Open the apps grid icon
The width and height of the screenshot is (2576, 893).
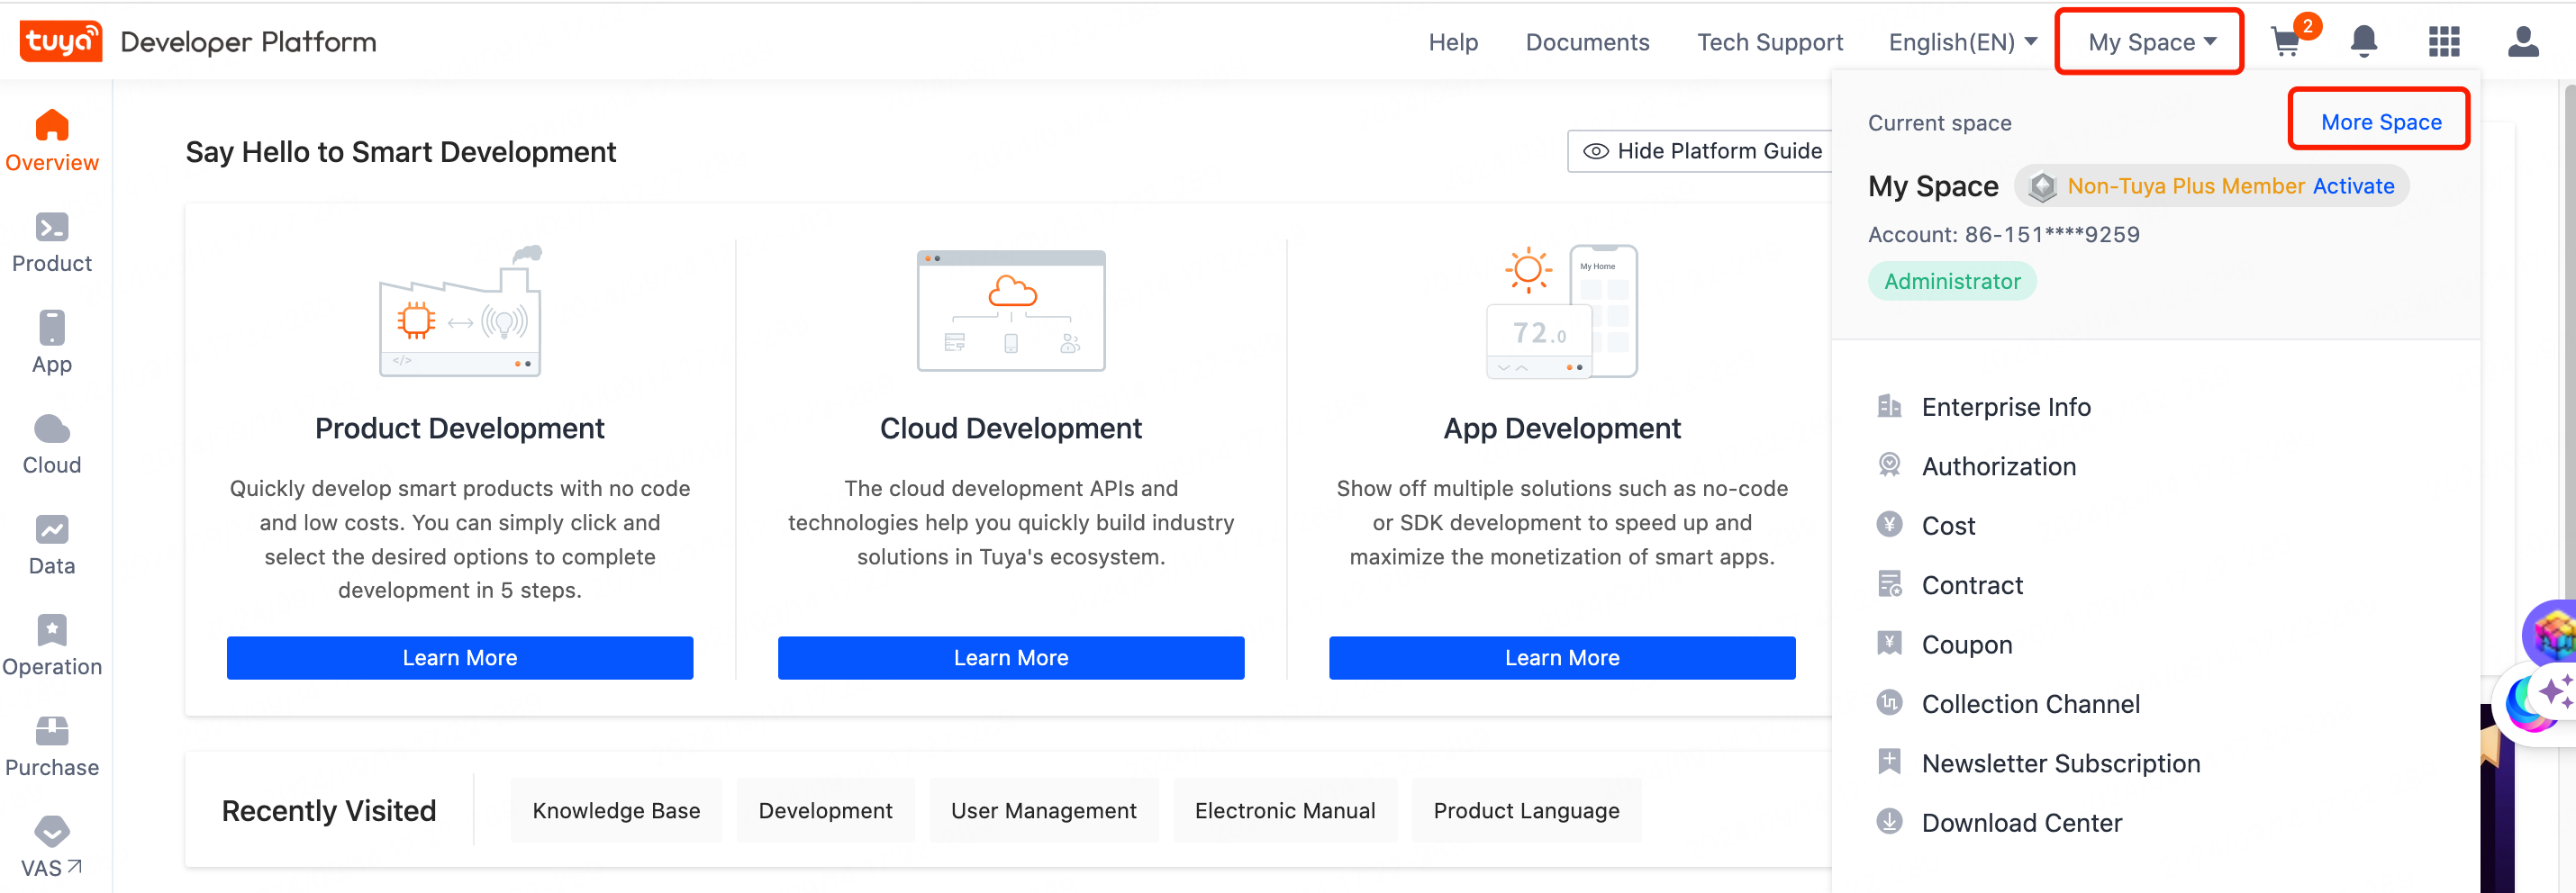(x=2444, y=41)
